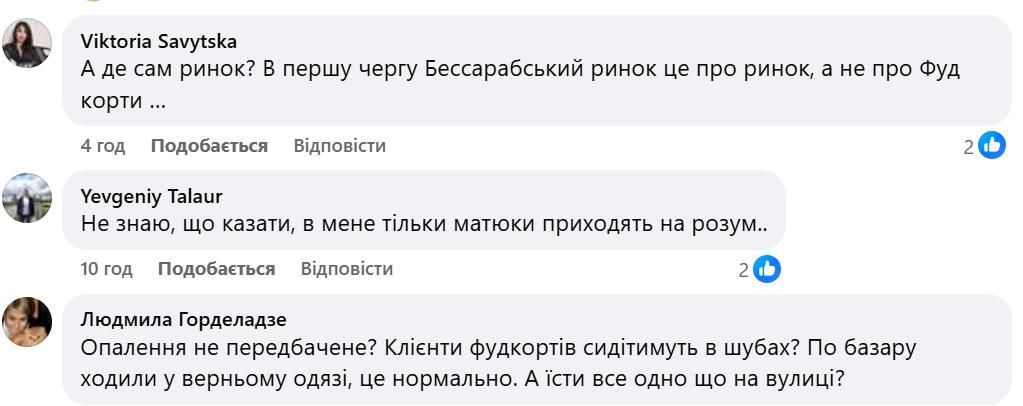Click Відповісти under Viktoria Savytska's comment
The height and width of the screenshot is (406, 1023).
(339, 146)
